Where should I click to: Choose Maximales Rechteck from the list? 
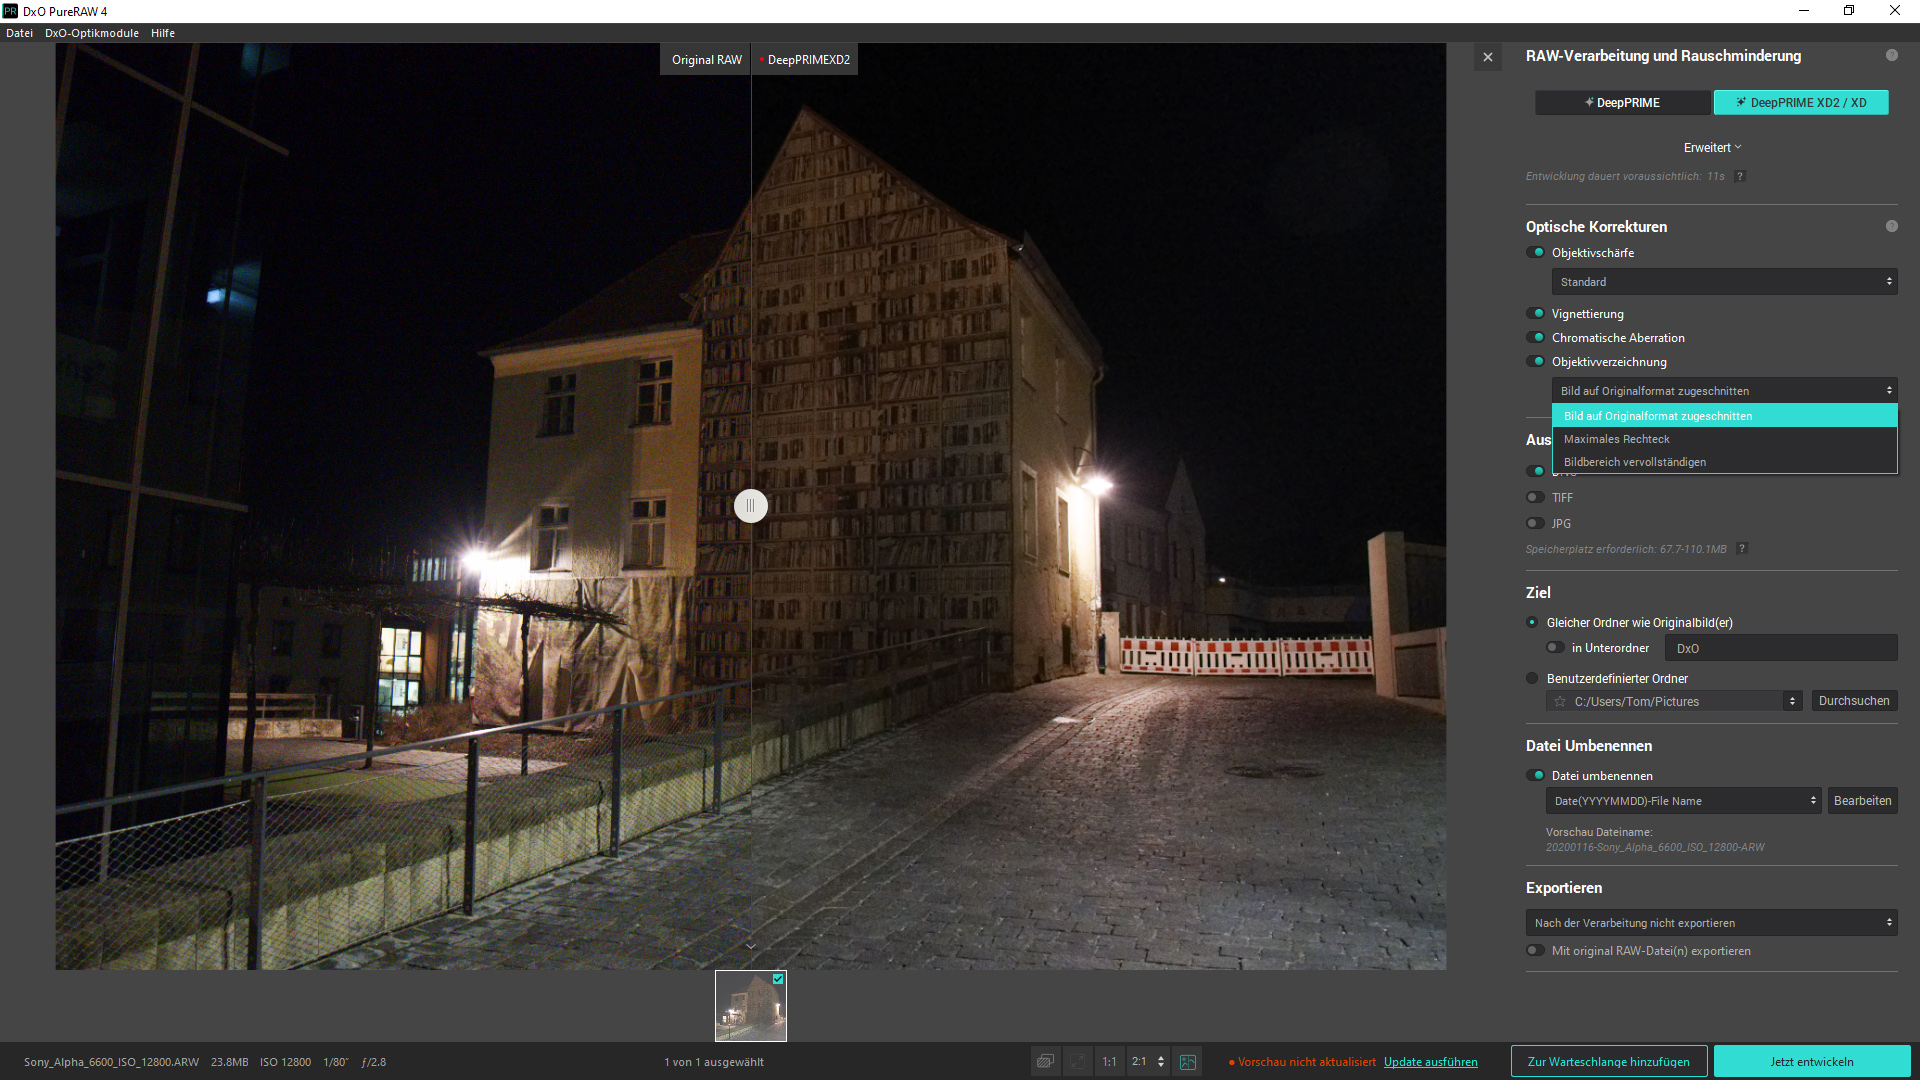1617,440
